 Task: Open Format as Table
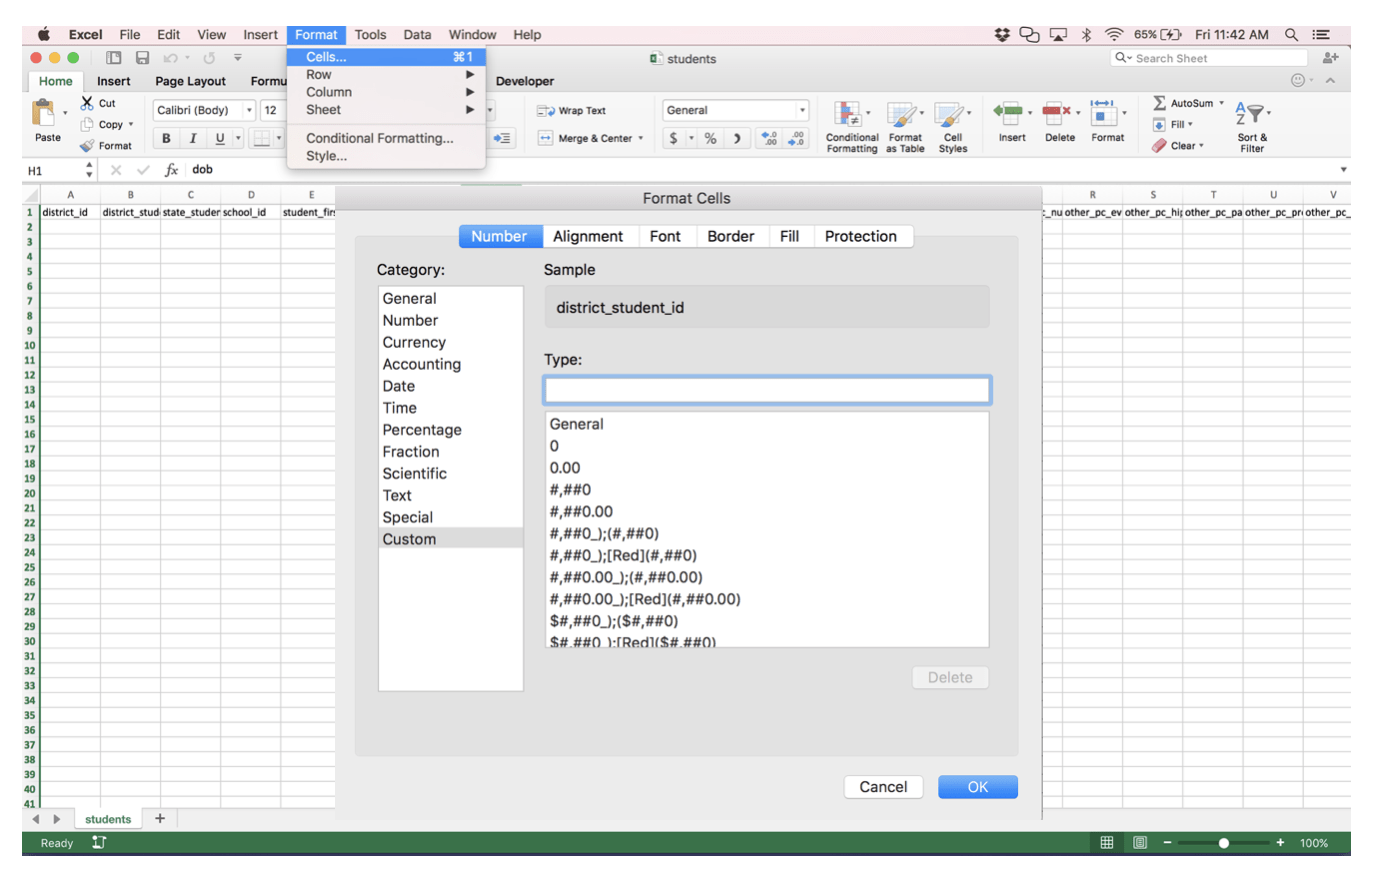[x=905, y=126]
